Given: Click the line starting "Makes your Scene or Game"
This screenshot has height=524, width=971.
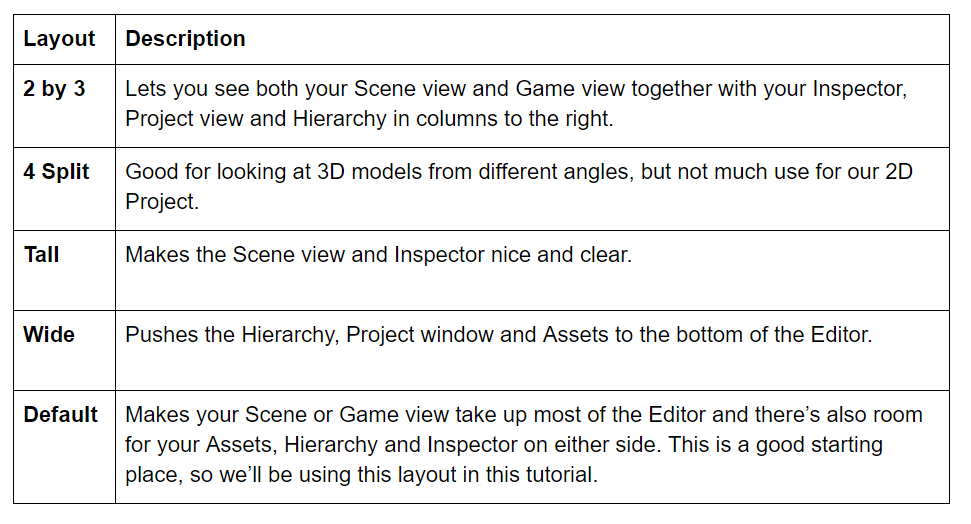Looking at the screenshot, I should click(523, 414).
